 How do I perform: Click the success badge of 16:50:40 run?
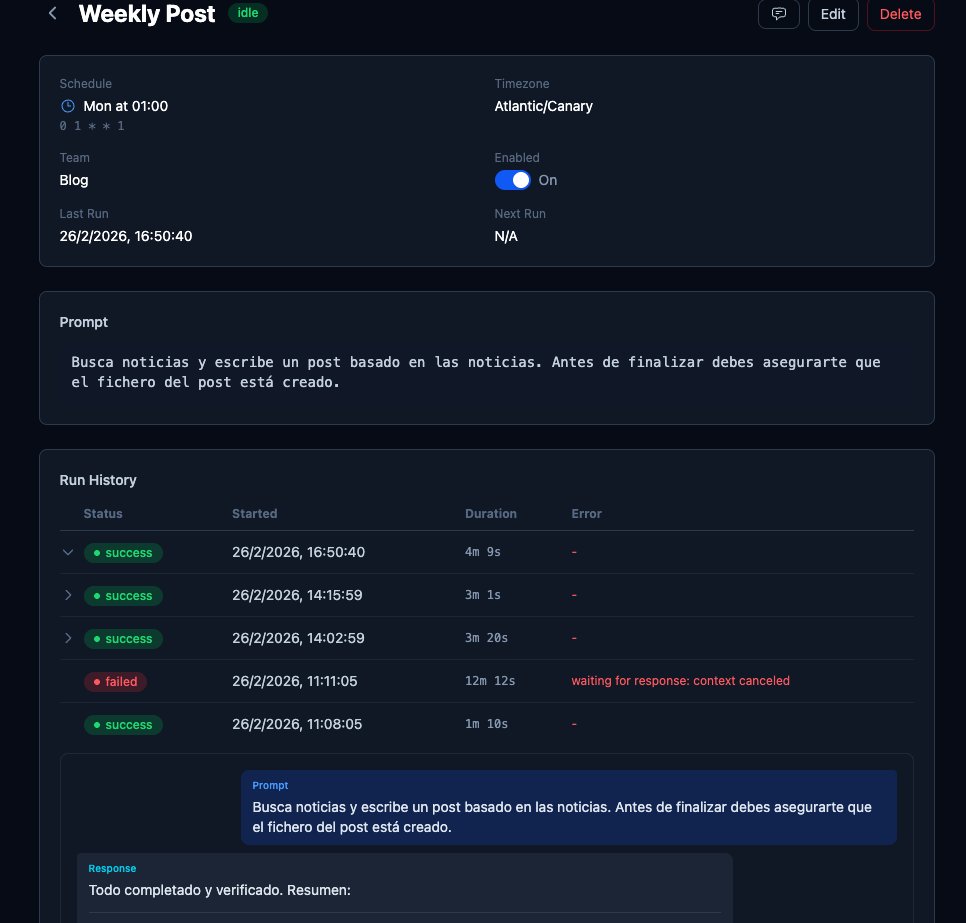123,553
